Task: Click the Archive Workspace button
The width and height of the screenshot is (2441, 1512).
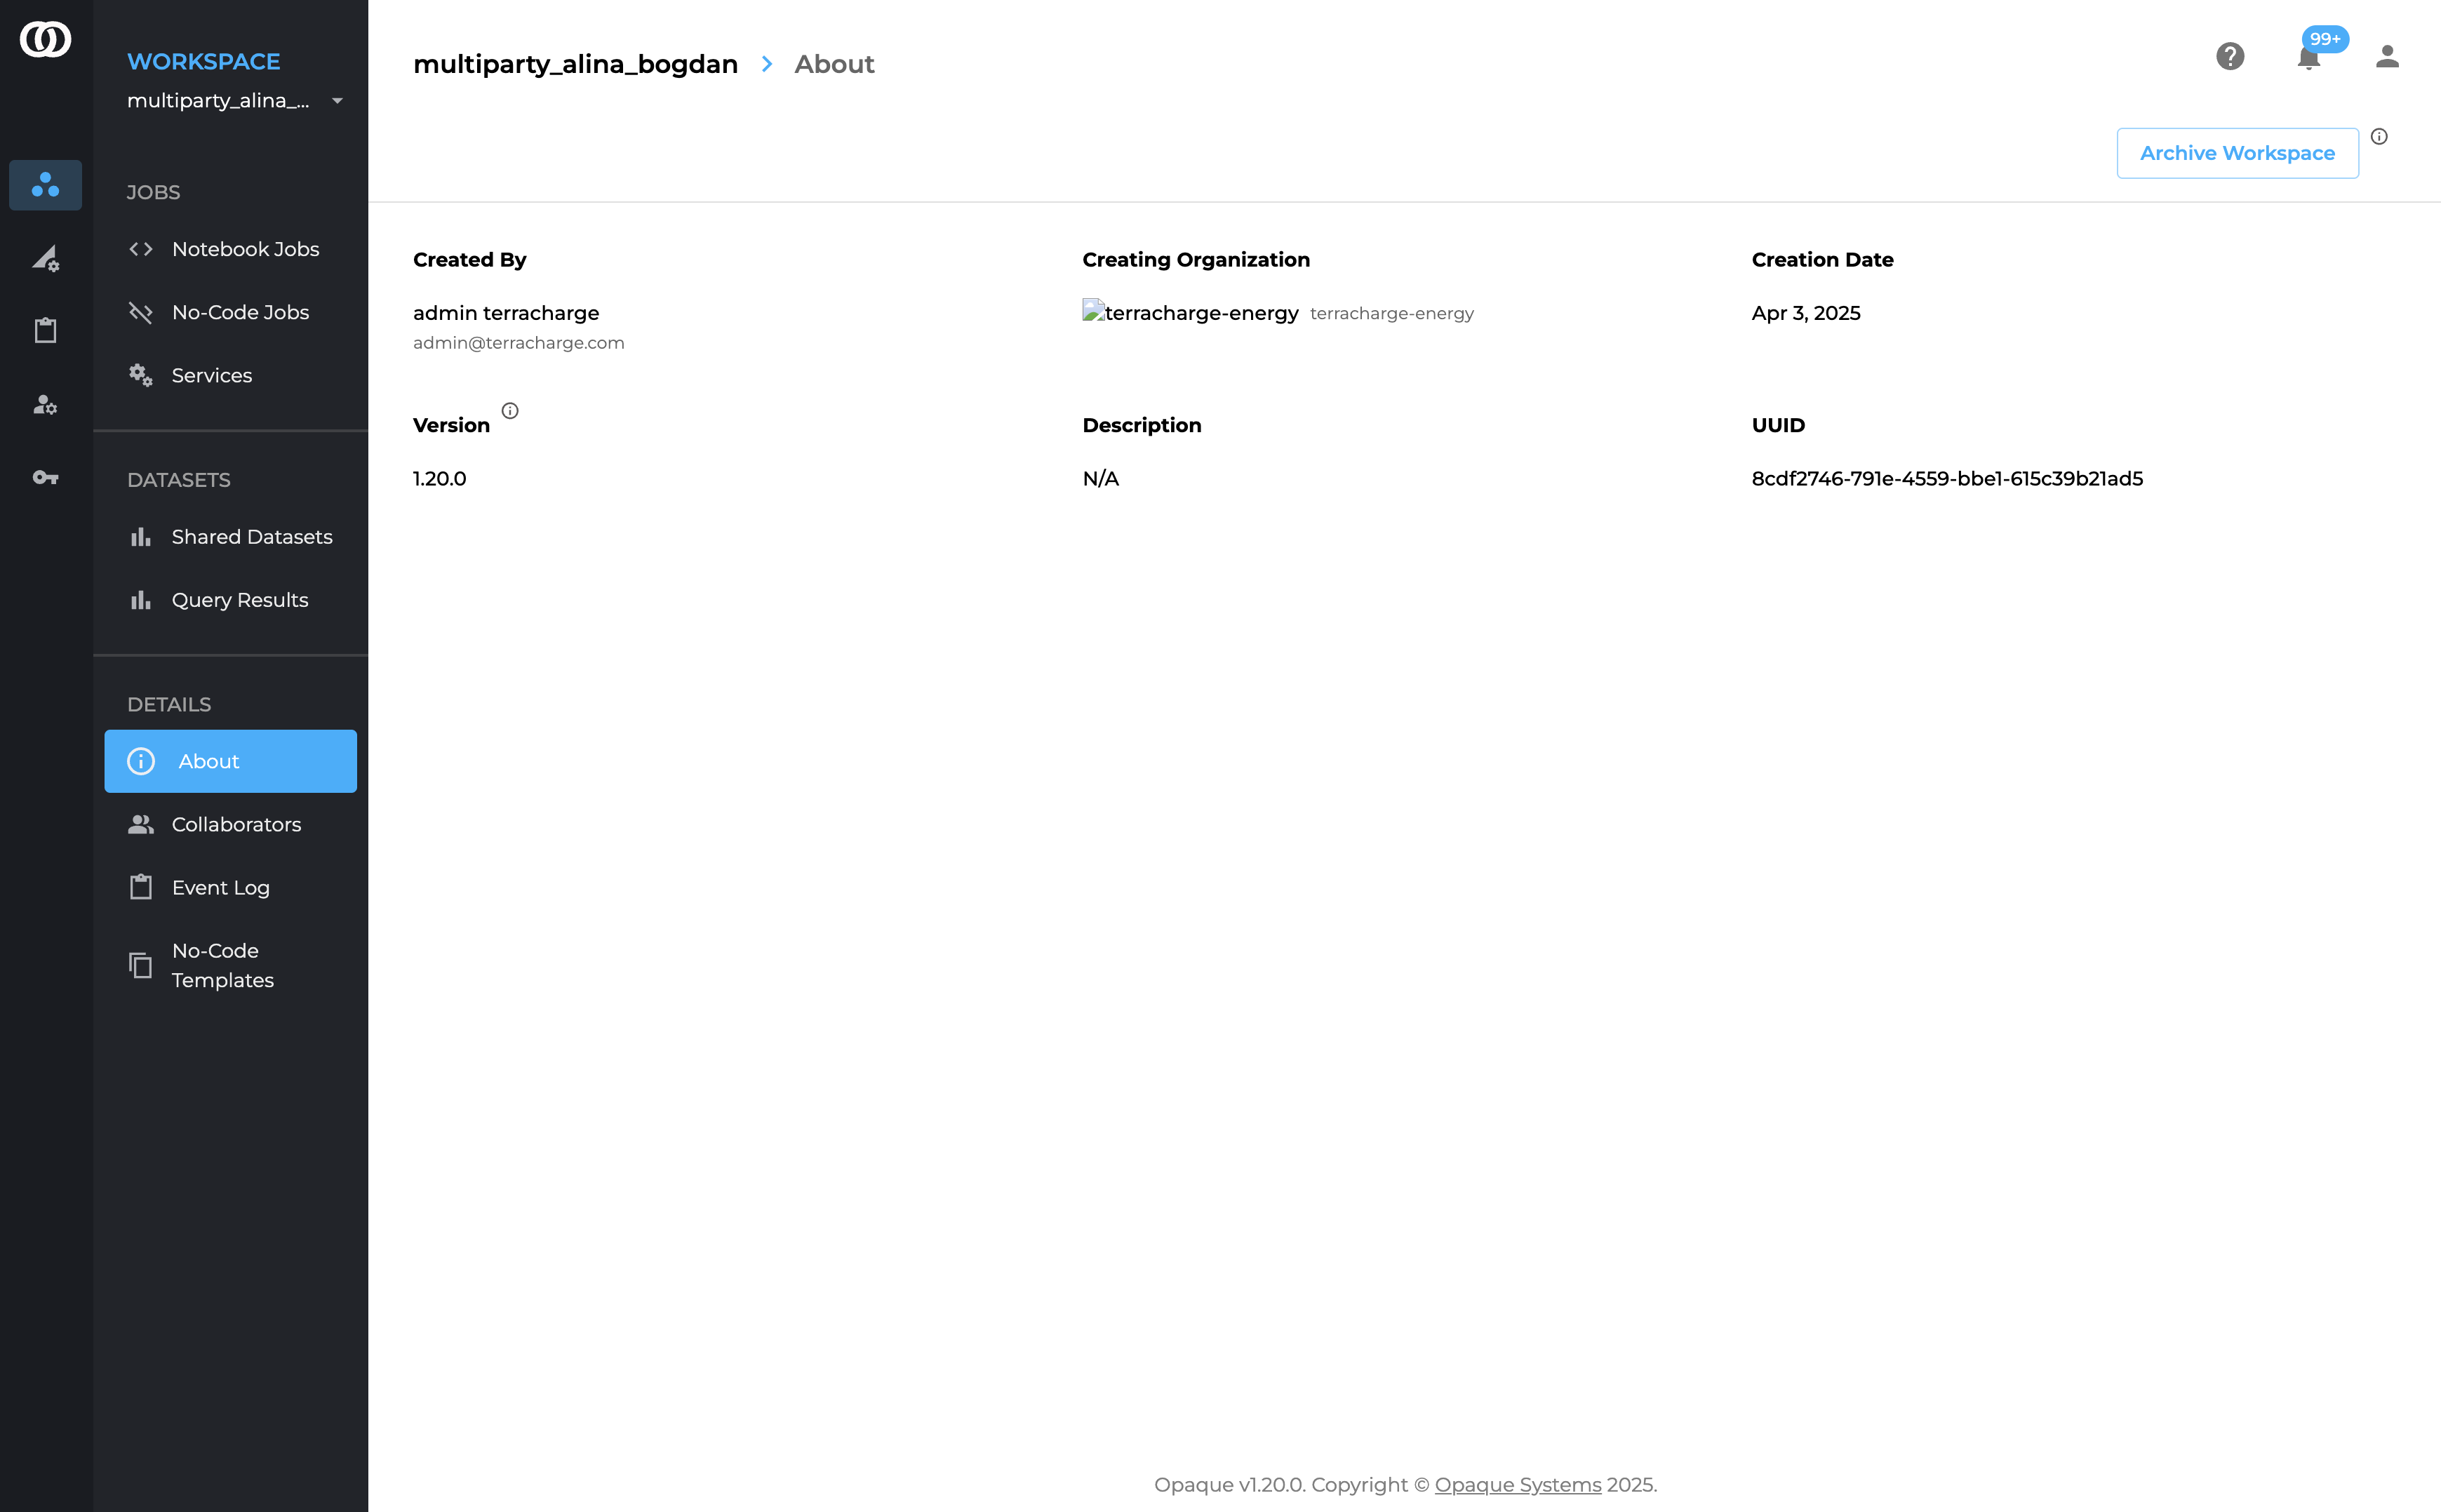Action: [2237, 153]
